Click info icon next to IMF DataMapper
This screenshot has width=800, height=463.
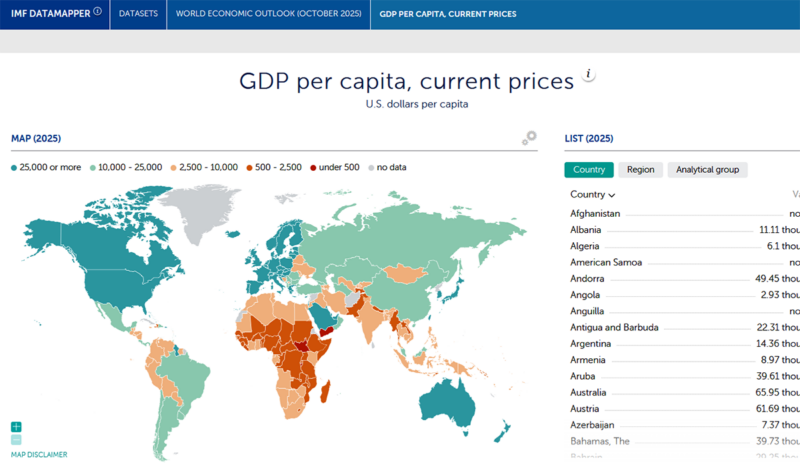[x=98, y=13]
